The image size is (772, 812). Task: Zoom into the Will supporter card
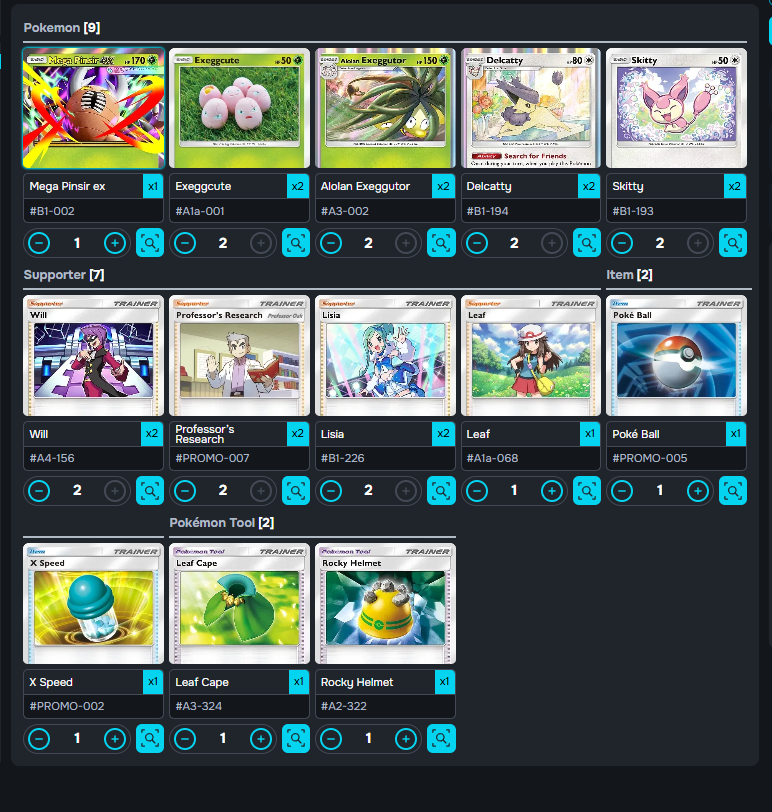(x=150, y=490)
